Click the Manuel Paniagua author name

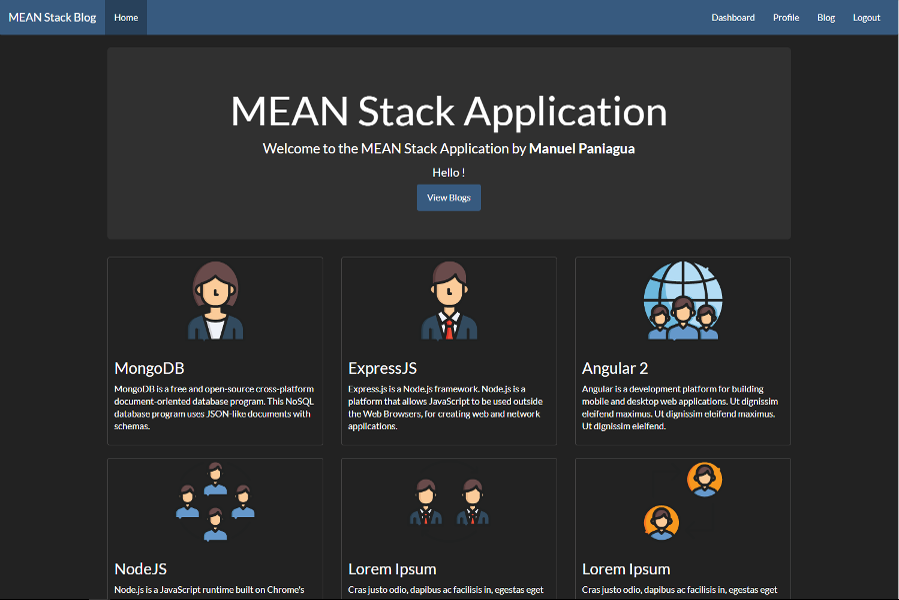click(581, 148)
